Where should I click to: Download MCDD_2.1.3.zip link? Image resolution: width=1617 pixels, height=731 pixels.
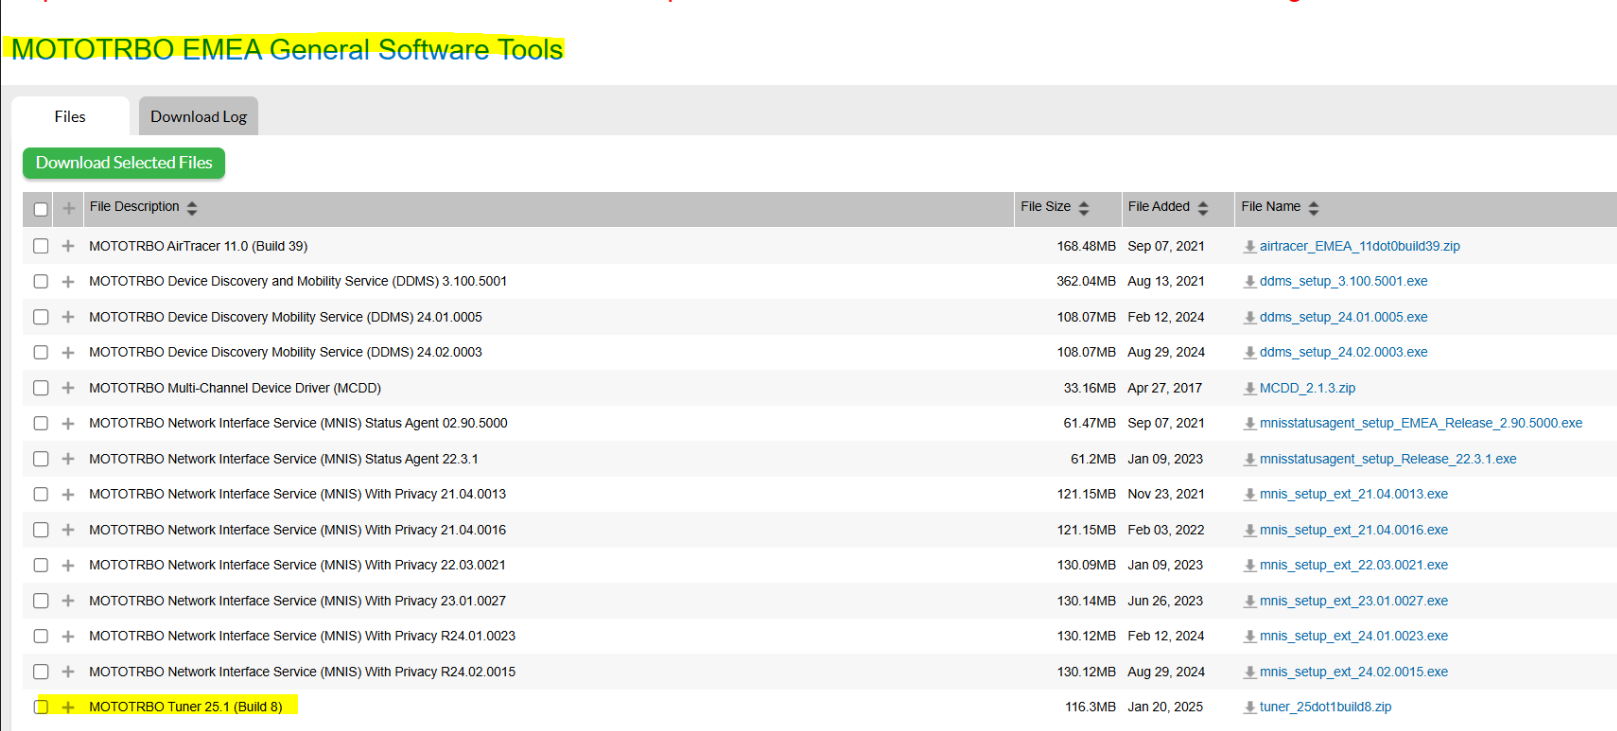point(1307,388)
